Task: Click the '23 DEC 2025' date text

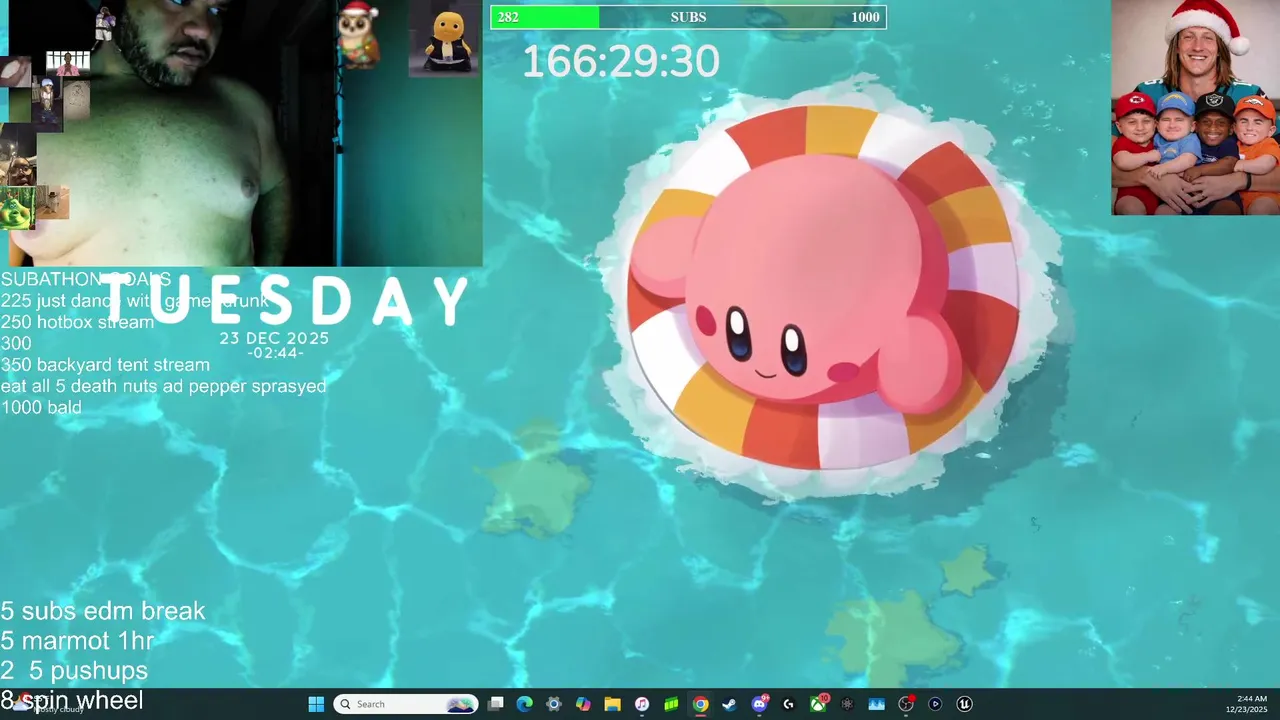Action: tap(274, 339)
